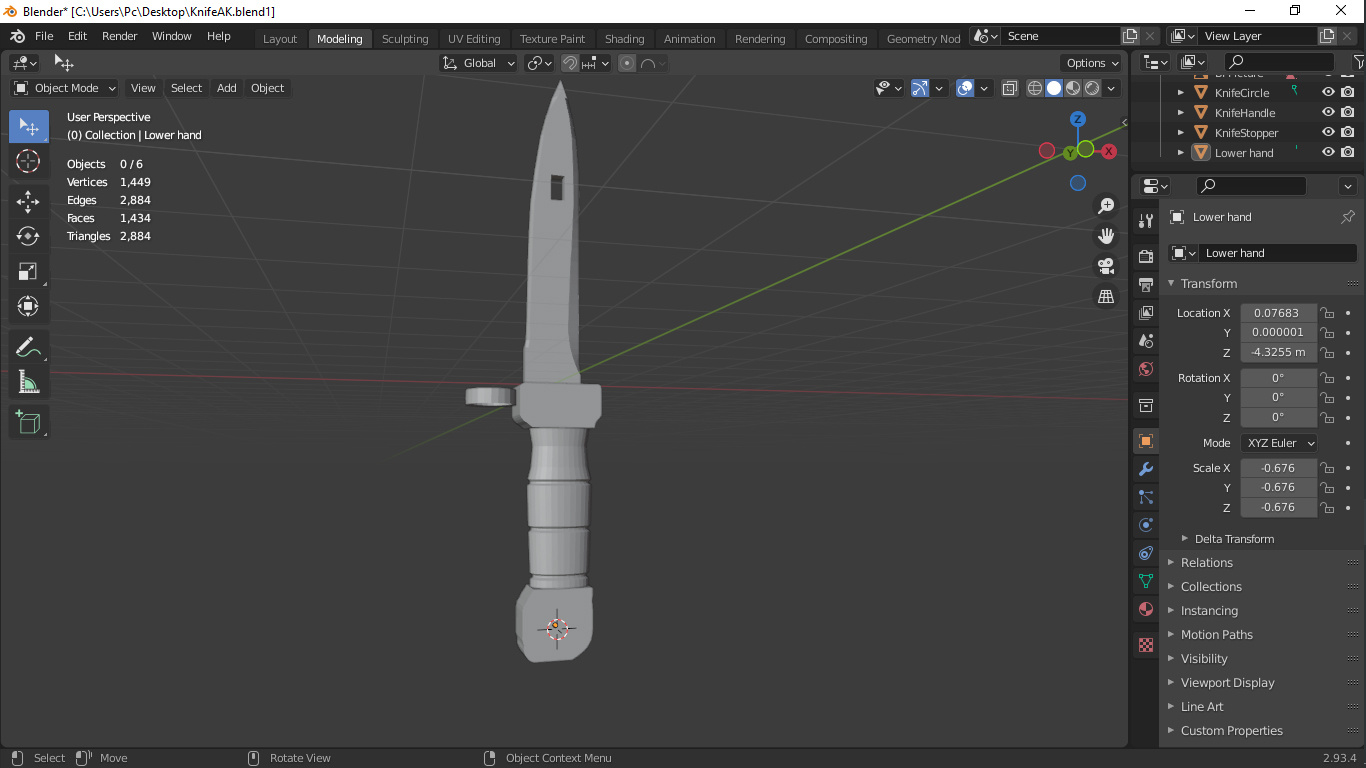This screenshot has height=768, width=1366.
Task: Open the Output properties tab
Action: tap(1146, 285)
